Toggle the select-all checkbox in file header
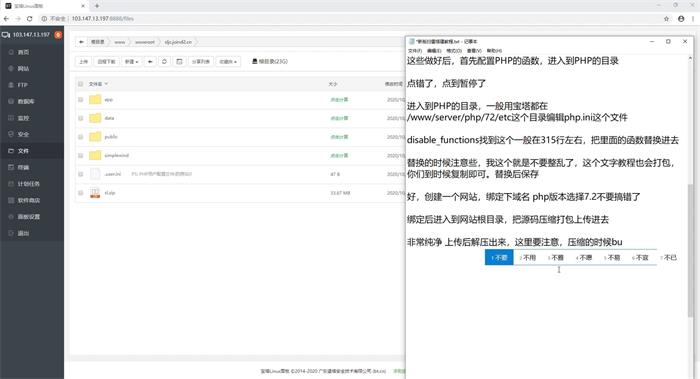Viewport: 700px width, 379px height. pos(81,84)
